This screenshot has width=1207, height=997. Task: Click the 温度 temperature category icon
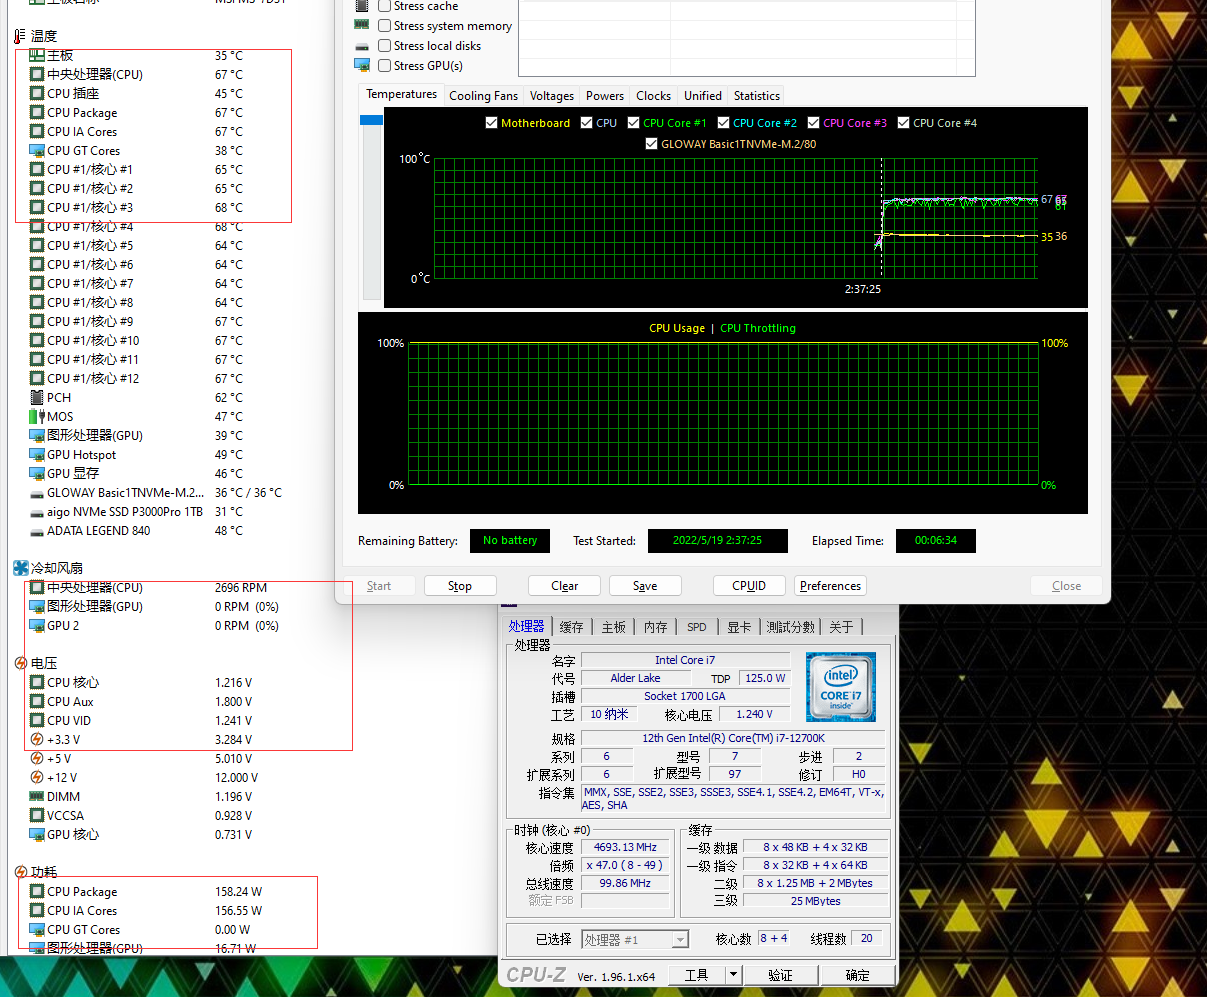(20, 36)
